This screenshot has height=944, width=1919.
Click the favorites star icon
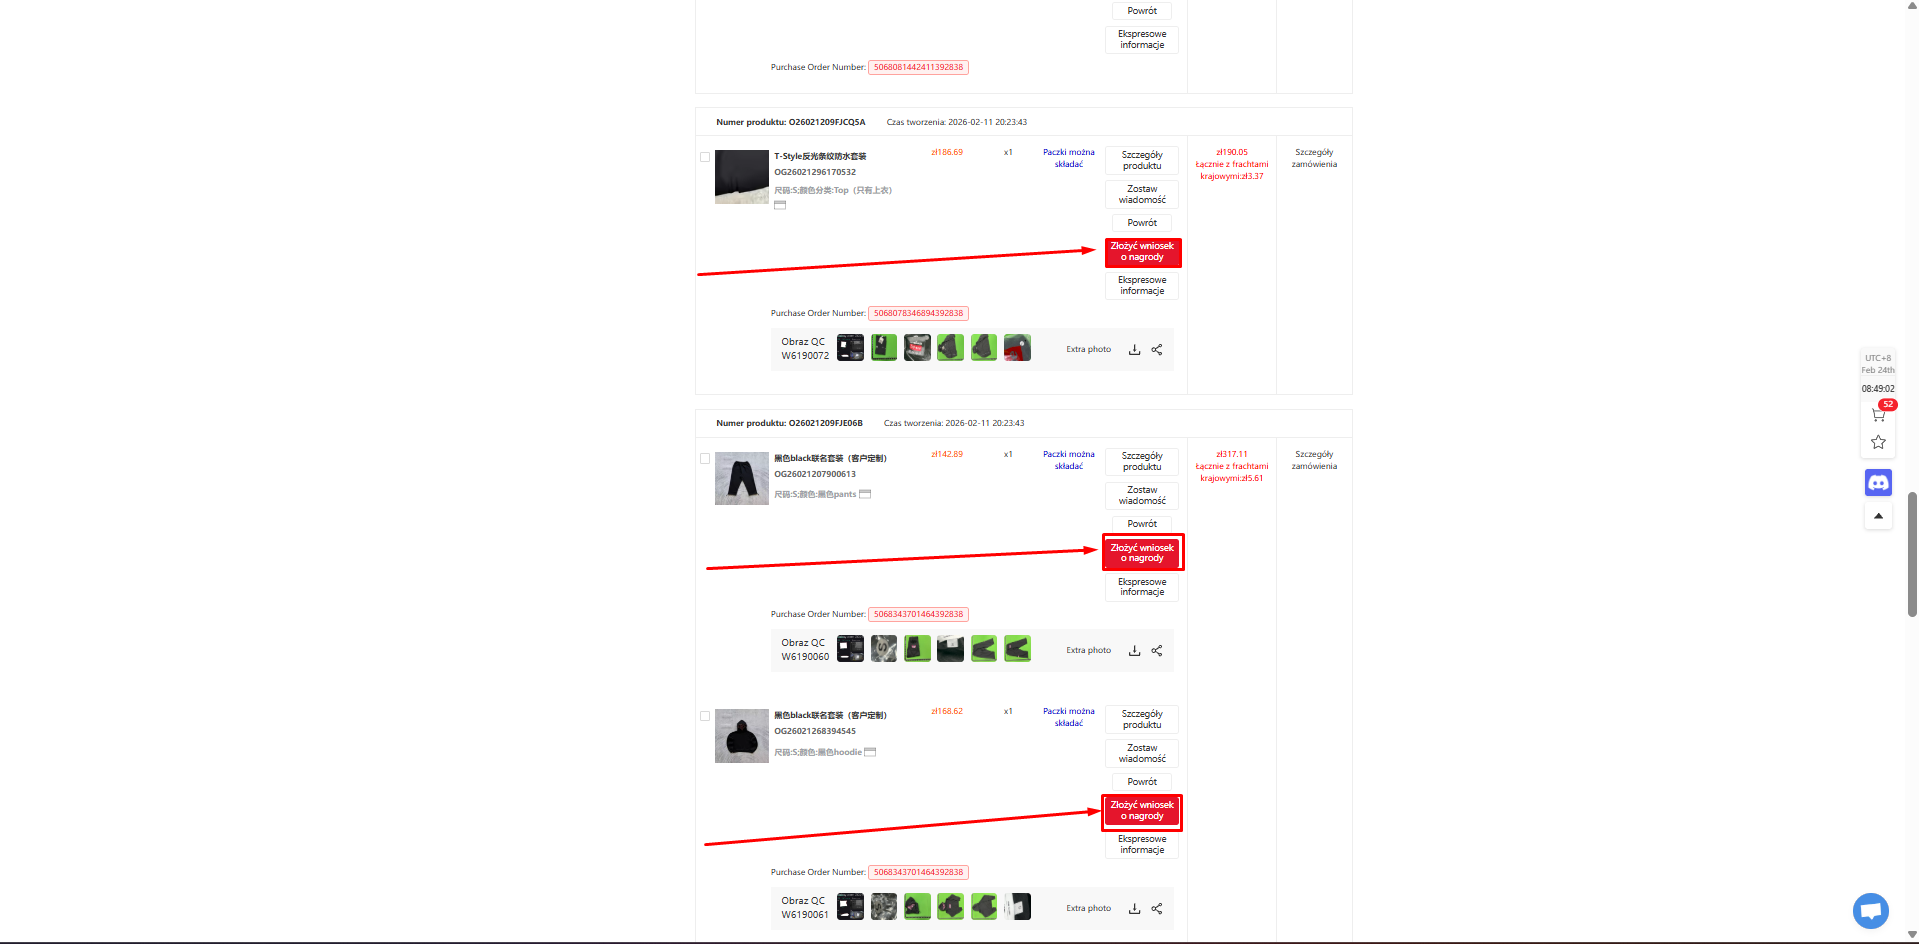(1878, 442)
